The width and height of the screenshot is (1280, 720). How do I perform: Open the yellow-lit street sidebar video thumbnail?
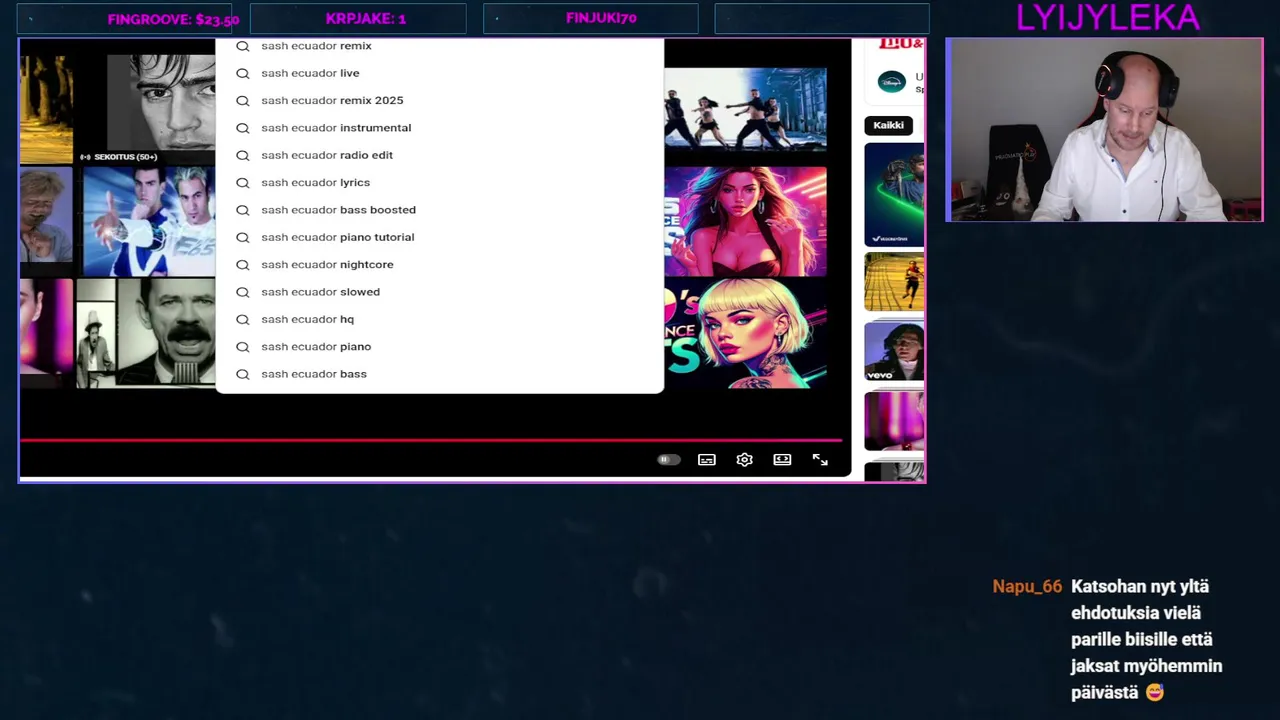[894, 282]
